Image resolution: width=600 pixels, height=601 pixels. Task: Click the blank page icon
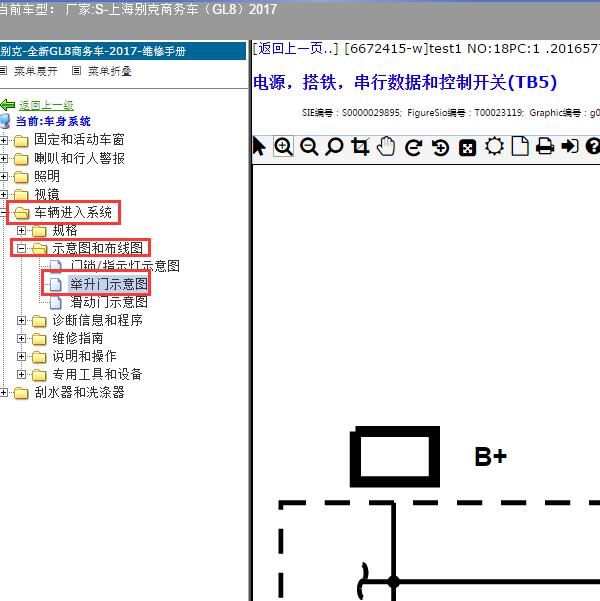coord(520,146)
